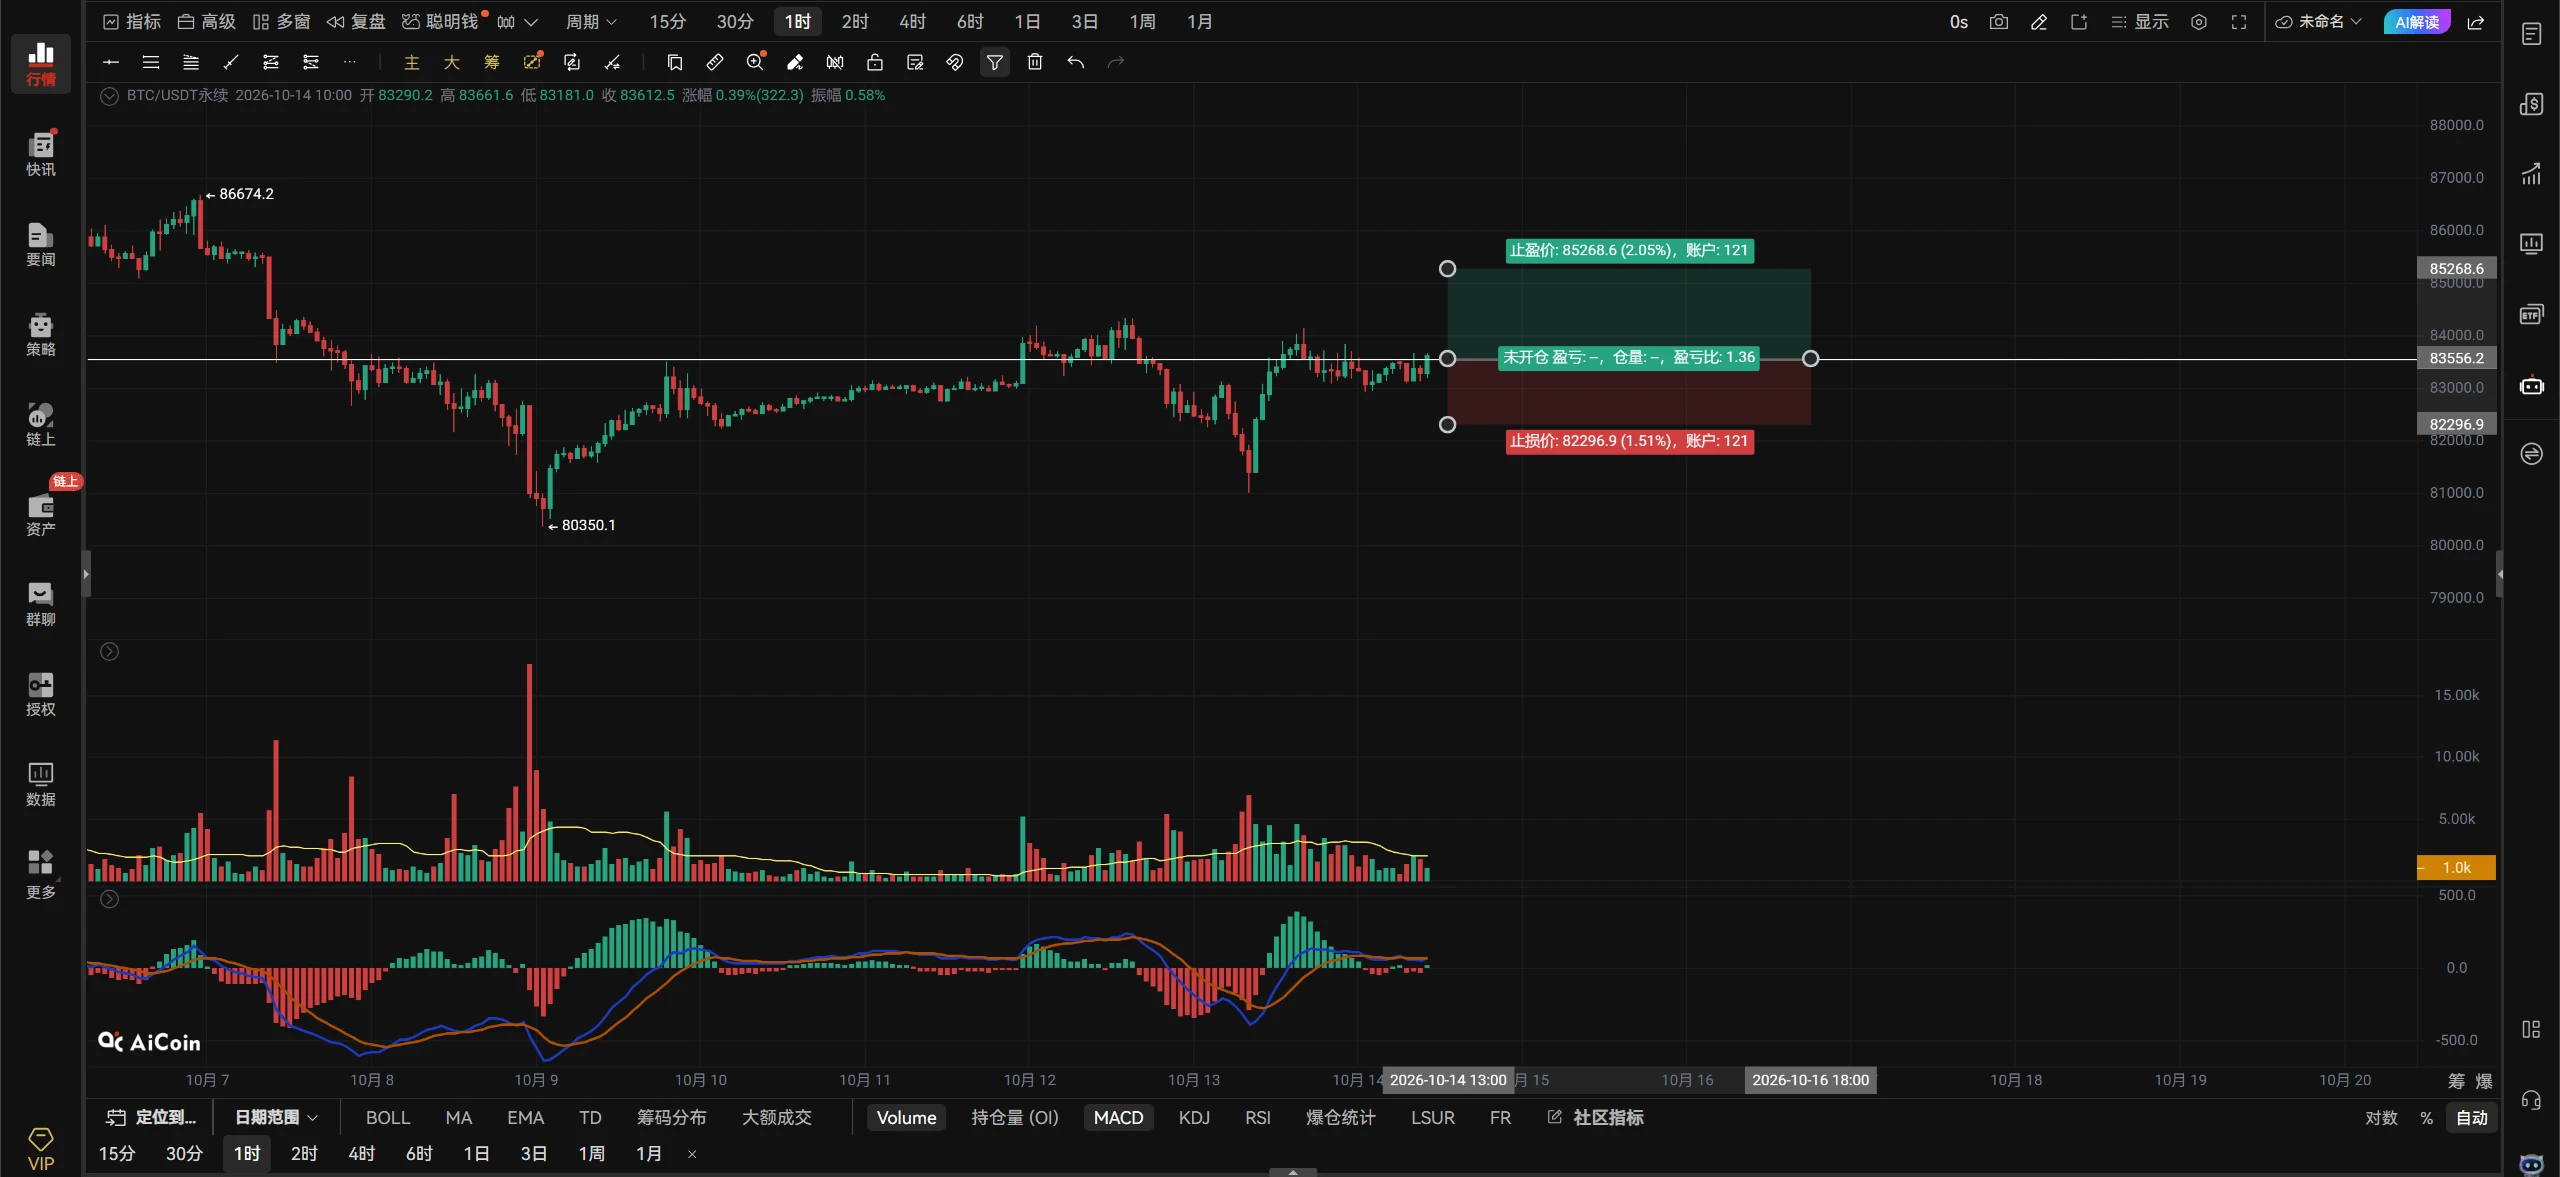The image size is (2560, 1177).
Task: Click the undo arrow icon
Action: coord(1075,62)
